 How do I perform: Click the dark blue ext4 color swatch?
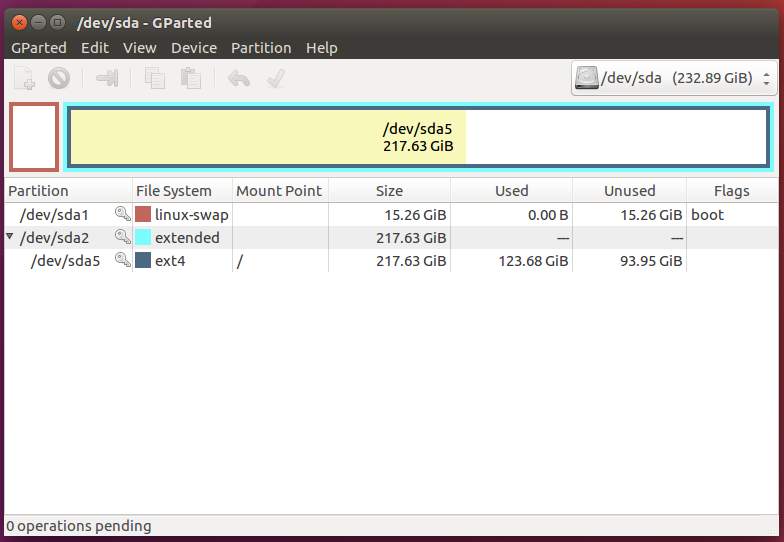143,260
